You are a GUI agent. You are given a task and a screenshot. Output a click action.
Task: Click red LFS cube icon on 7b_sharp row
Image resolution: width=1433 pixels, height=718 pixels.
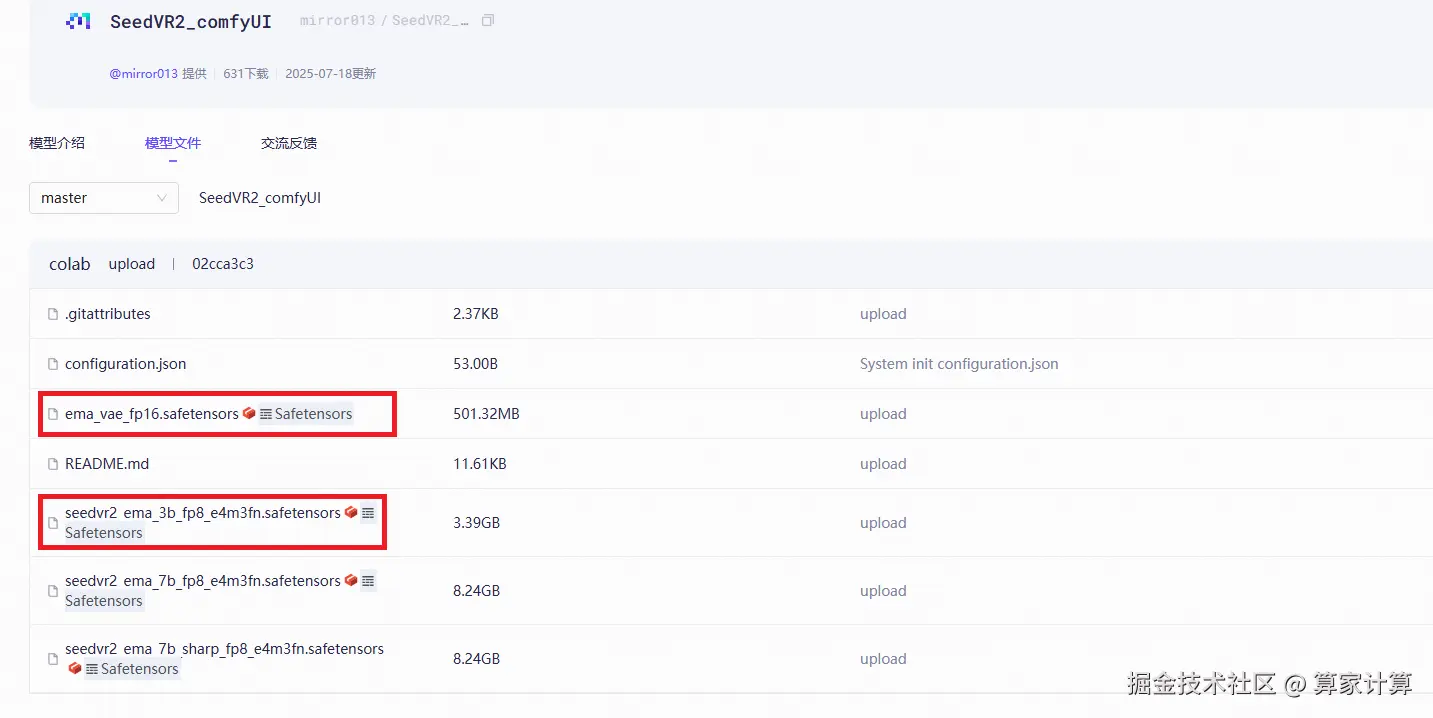click(75, 668)
